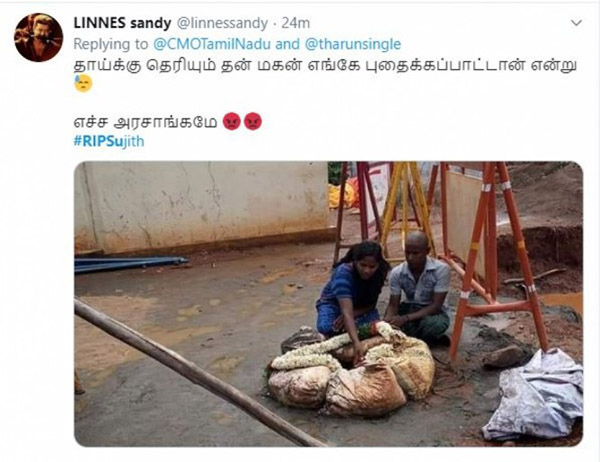Image resolution: width=600 pixels, height=462 pixels.
Task: Open the #RIPSujith hashtag
Action: point(109,141)
